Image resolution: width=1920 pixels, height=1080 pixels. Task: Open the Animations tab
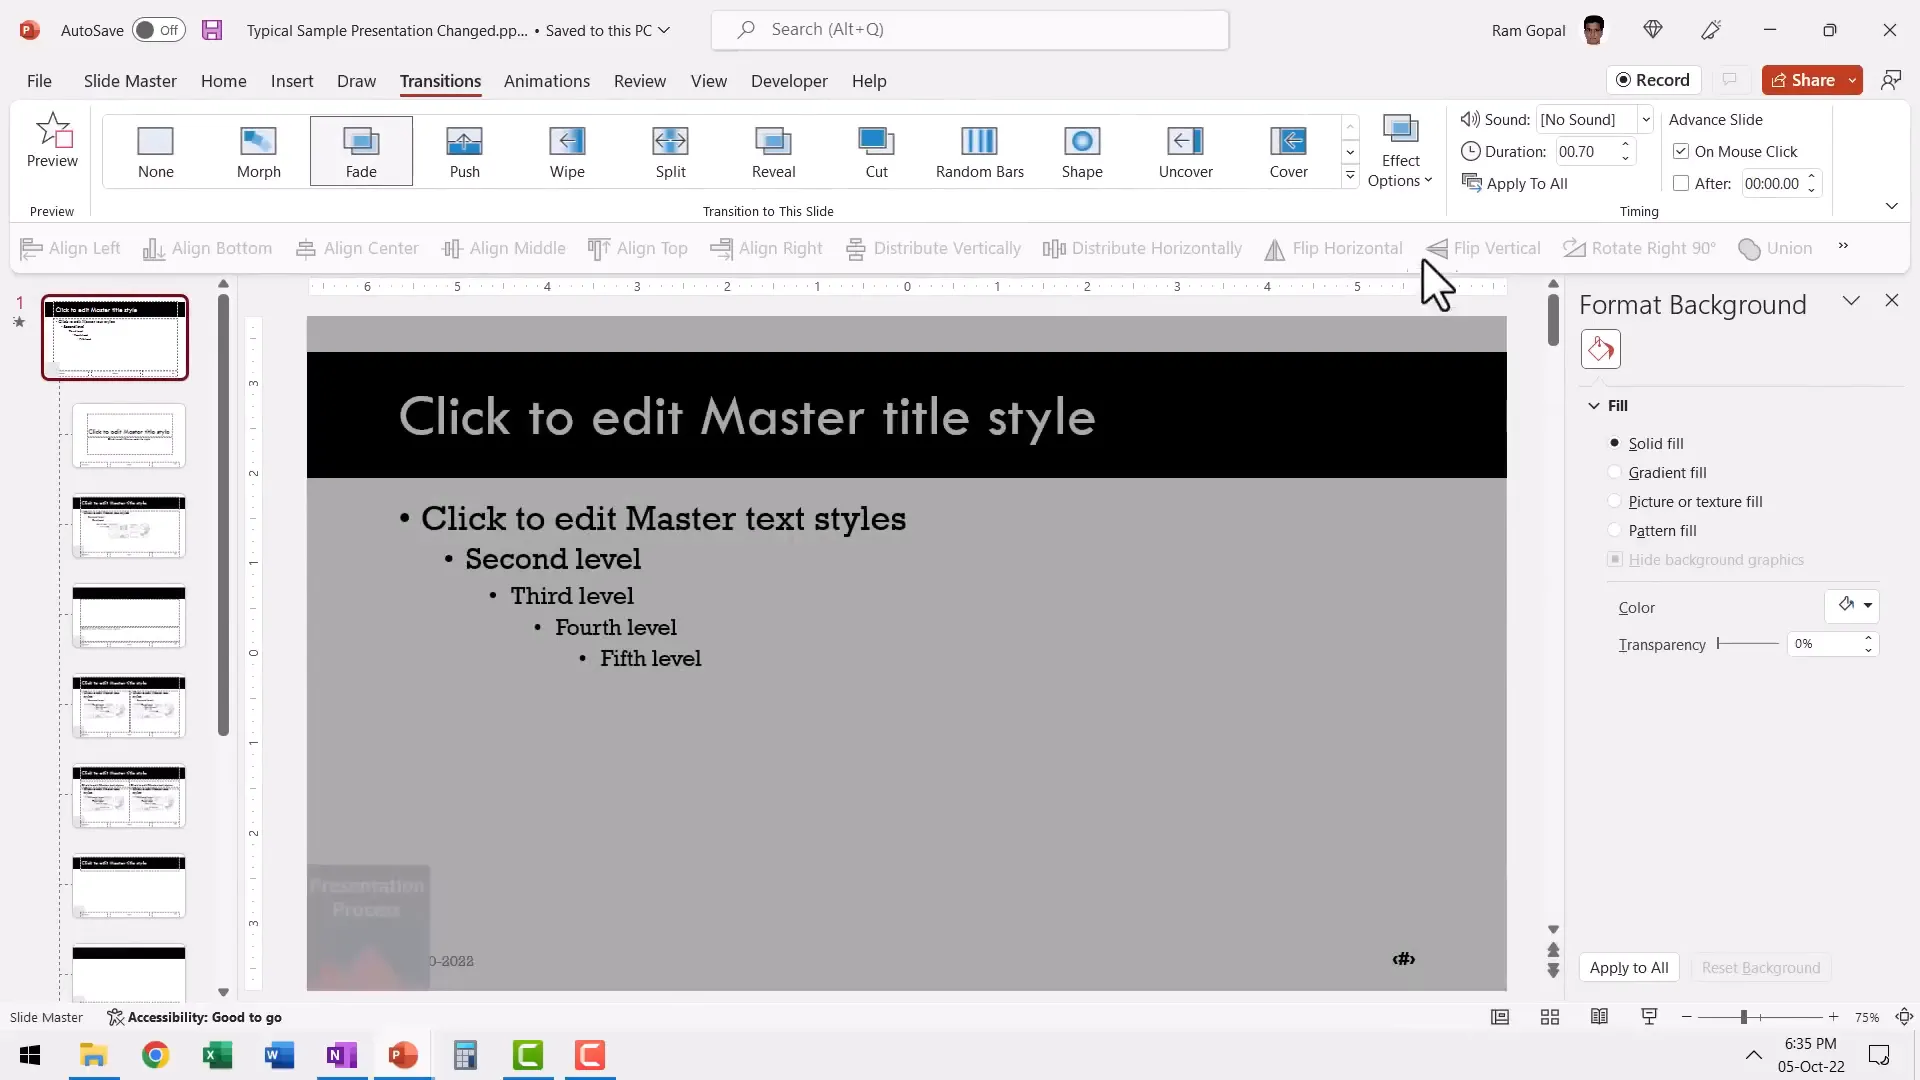[546, 81]
